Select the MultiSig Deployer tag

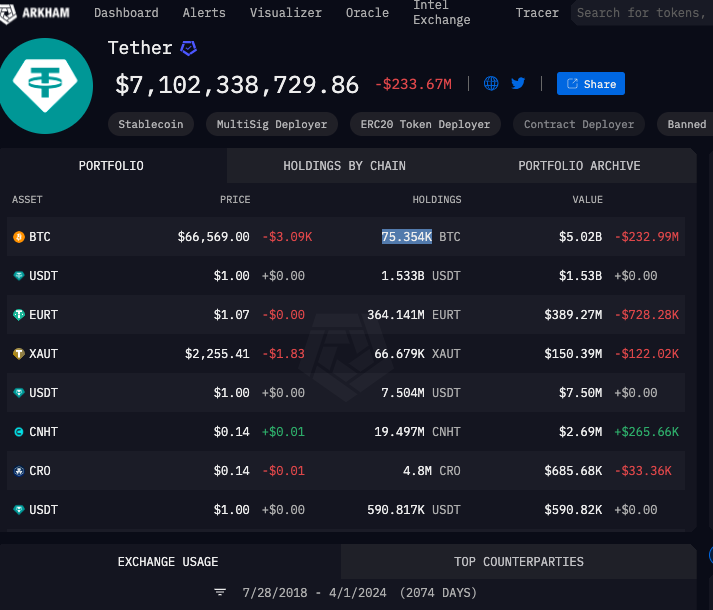point(272,124)
